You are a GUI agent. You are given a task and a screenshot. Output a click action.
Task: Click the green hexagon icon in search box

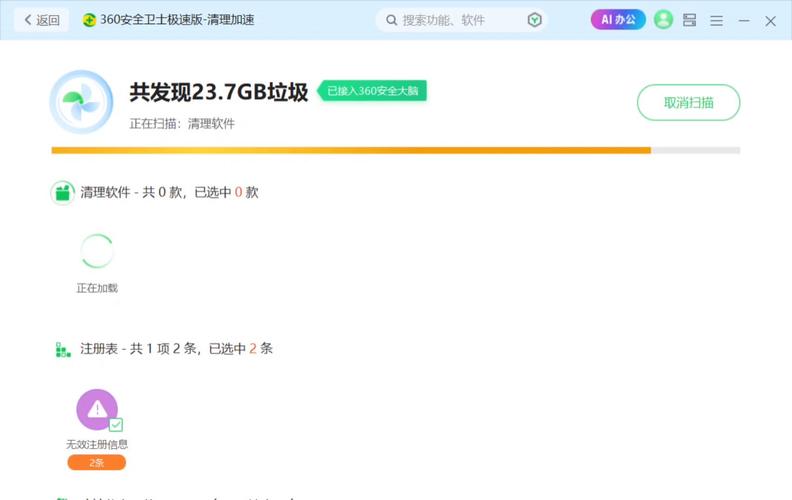[535, 20]
